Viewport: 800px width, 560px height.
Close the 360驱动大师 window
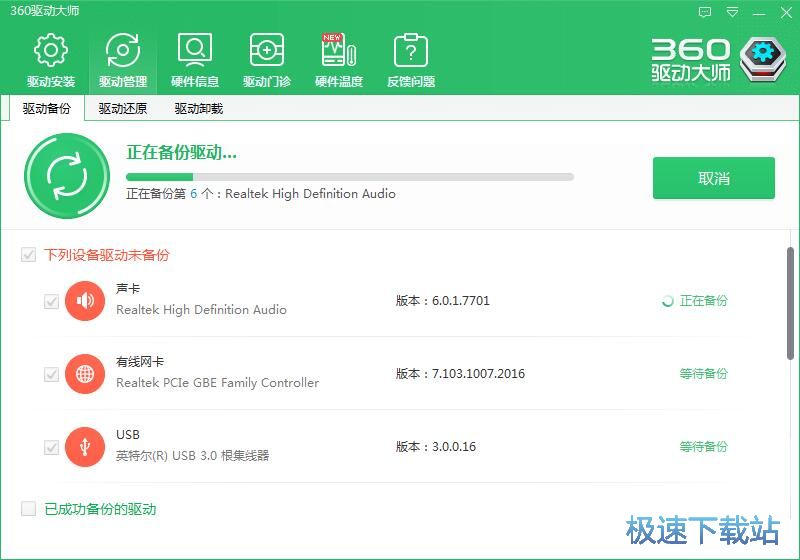click(x=786, y=12)
